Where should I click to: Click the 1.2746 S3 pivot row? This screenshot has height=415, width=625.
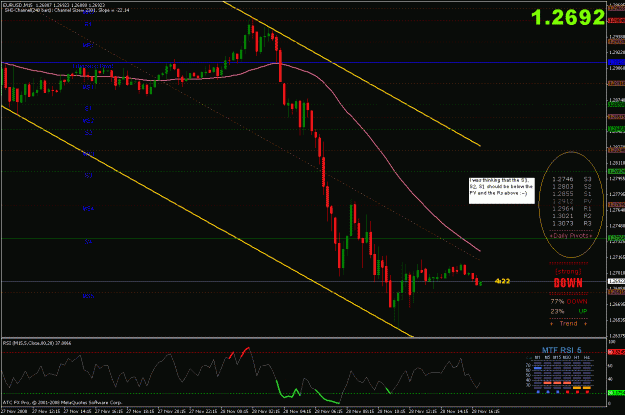(572, 179)
